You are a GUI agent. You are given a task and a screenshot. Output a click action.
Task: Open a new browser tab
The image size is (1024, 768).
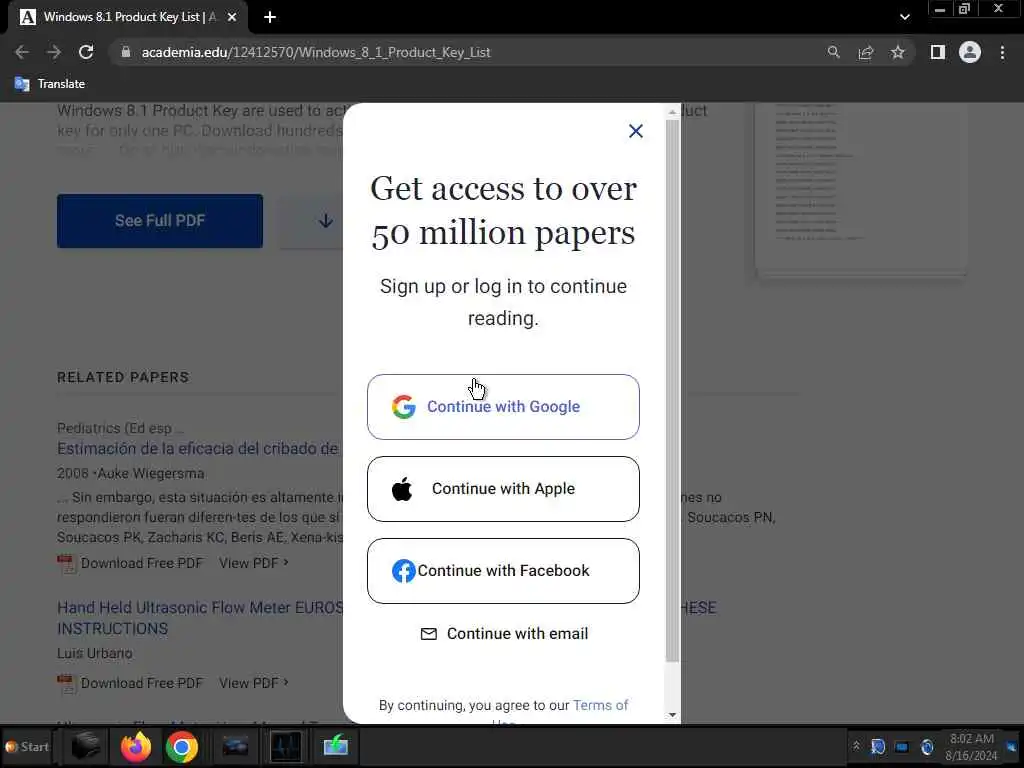tap(270, 17)
